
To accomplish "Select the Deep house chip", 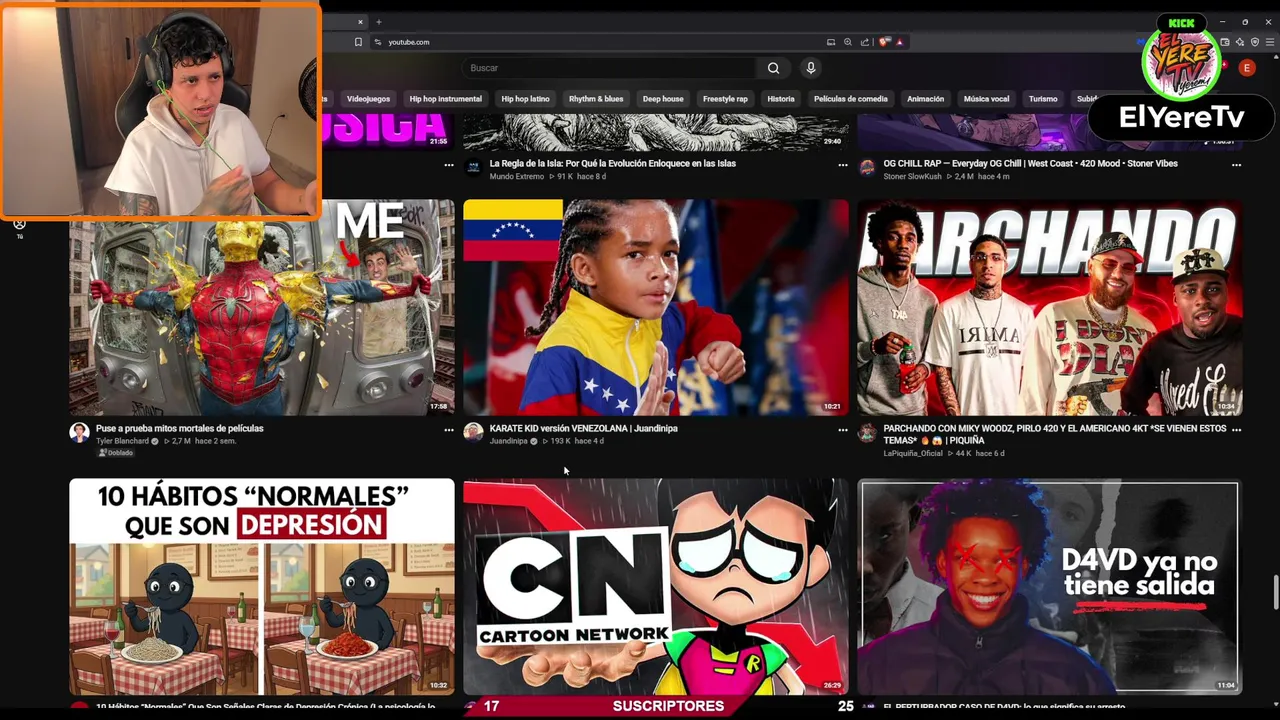I will [663, 99].
